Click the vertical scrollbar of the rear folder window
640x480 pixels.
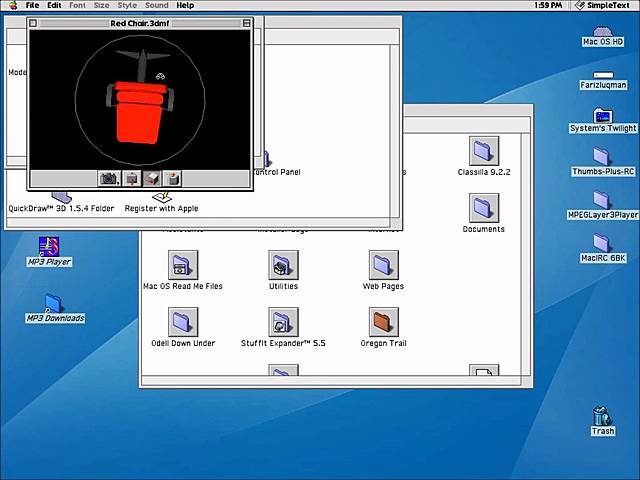tap(526, 255)
